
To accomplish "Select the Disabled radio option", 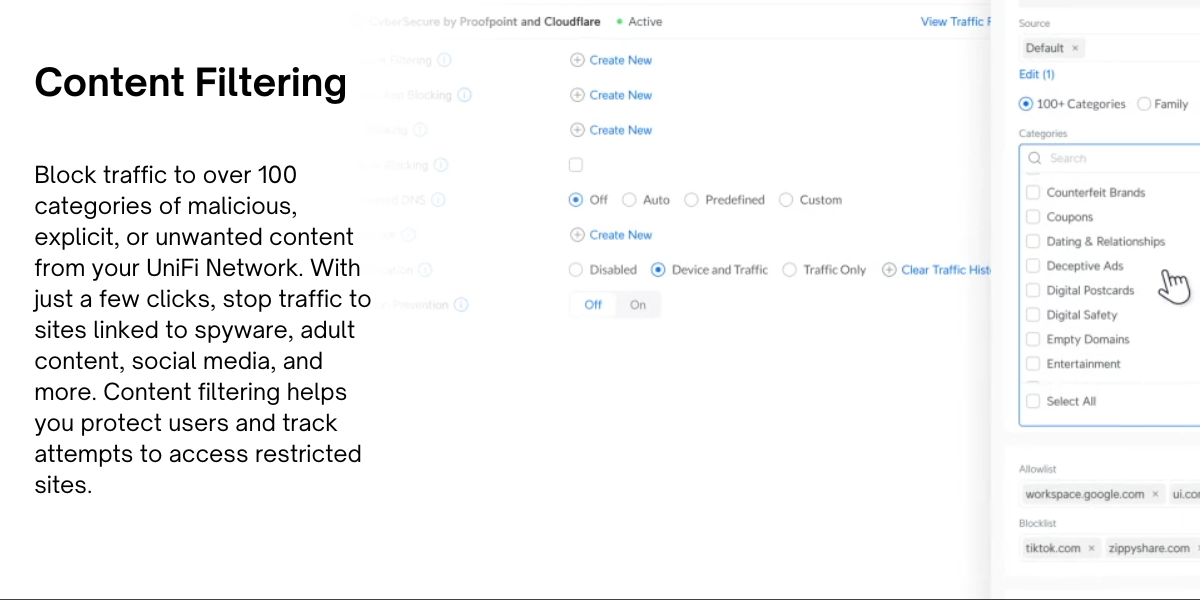I will pyautogui.click(x=576, y=270).
